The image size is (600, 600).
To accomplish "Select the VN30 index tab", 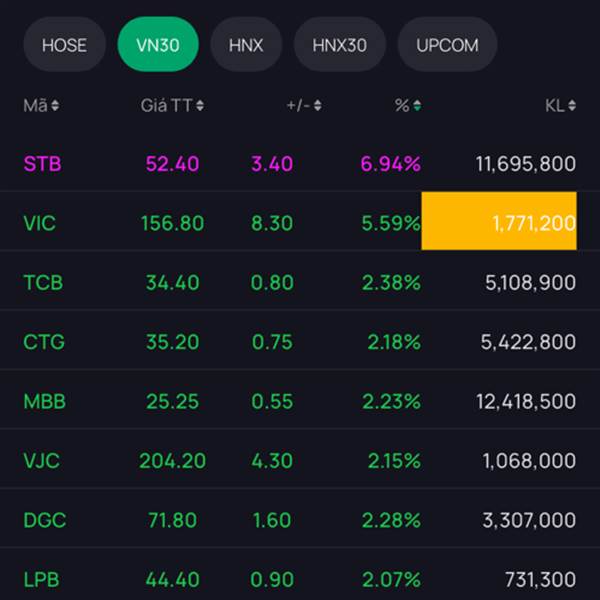I will pos(158,45).
